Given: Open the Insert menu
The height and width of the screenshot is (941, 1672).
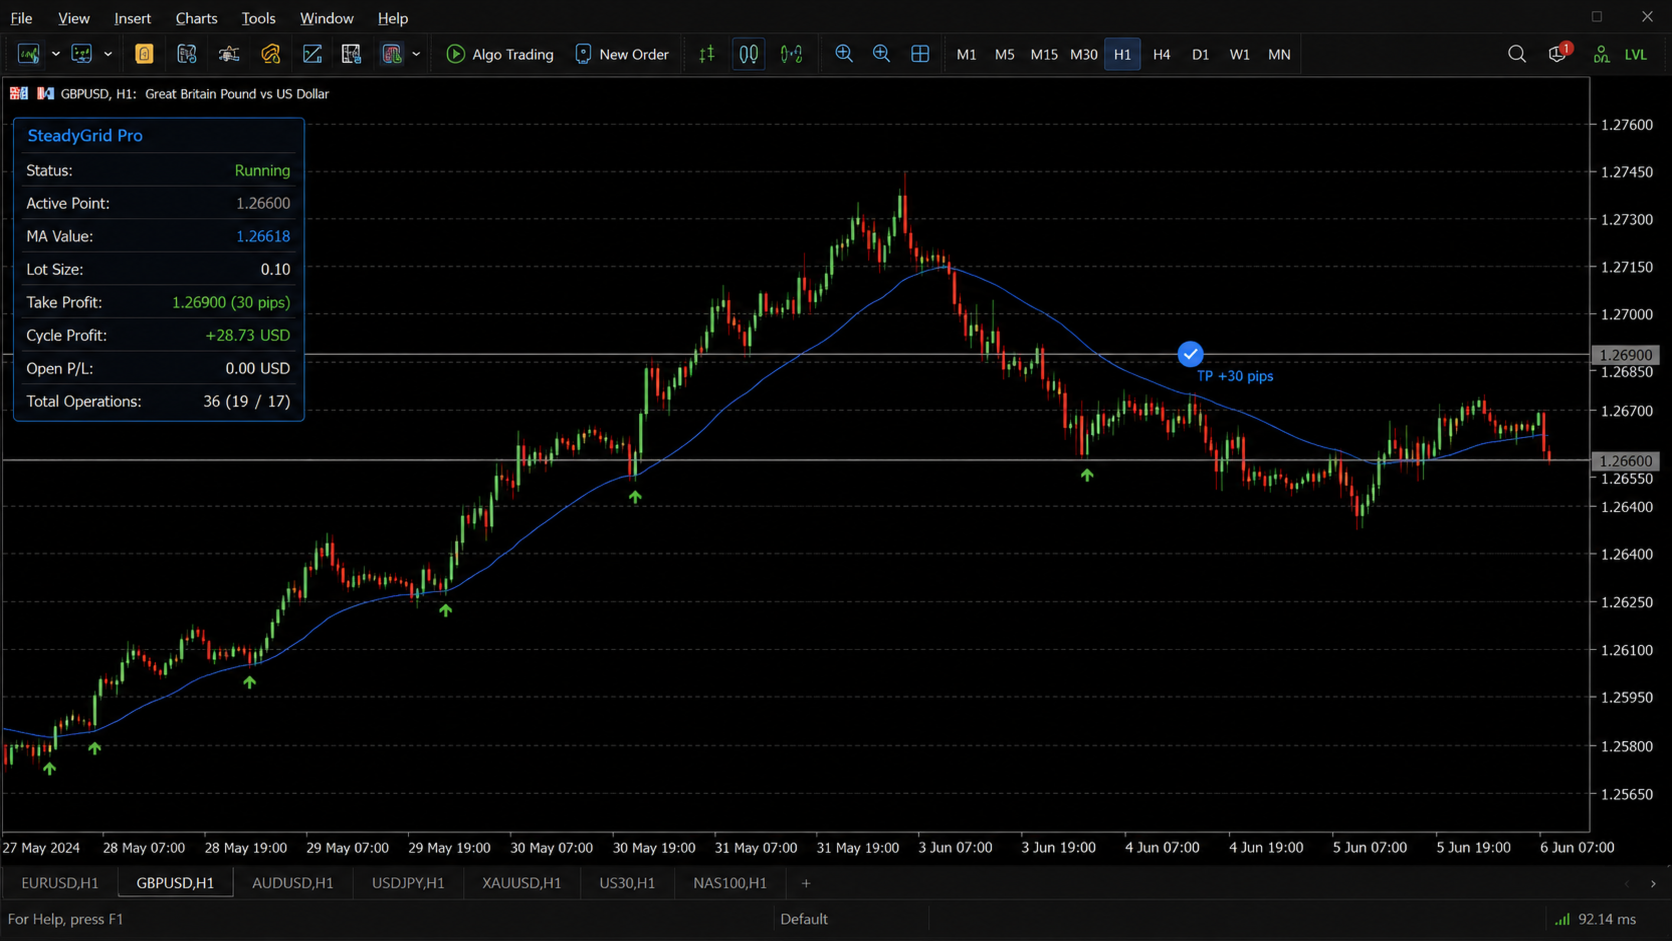Looking at the screenshot, I should (x=132, y=18).
